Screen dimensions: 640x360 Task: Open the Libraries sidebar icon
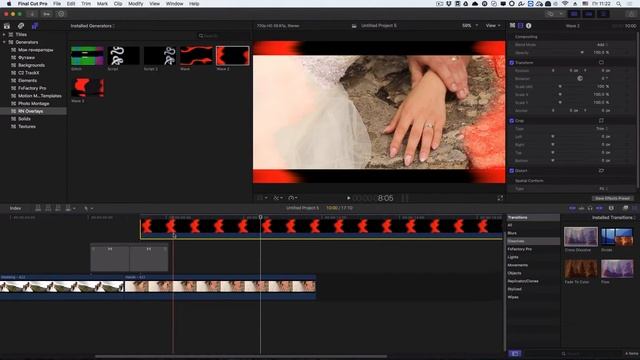7,26
